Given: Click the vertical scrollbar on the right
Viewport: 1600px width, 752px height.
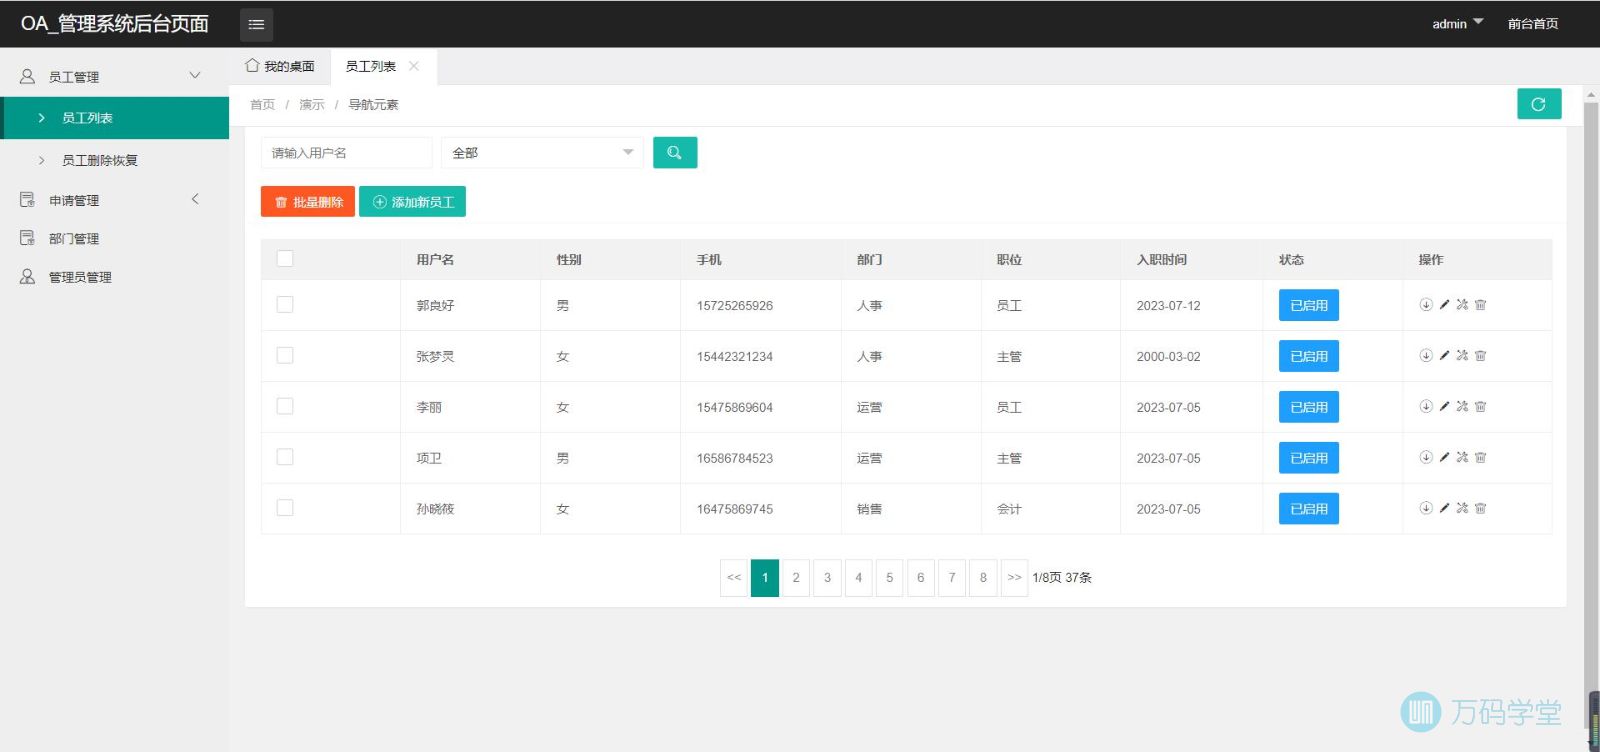Looking at the screenshot, I should [x=1590, y=400].
